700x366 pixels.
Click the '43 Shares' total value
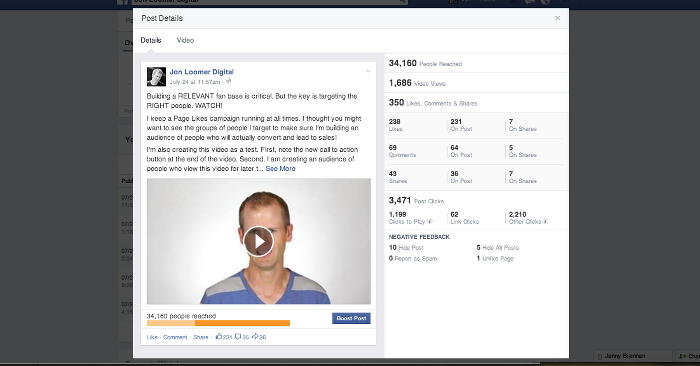click(398, 177)
